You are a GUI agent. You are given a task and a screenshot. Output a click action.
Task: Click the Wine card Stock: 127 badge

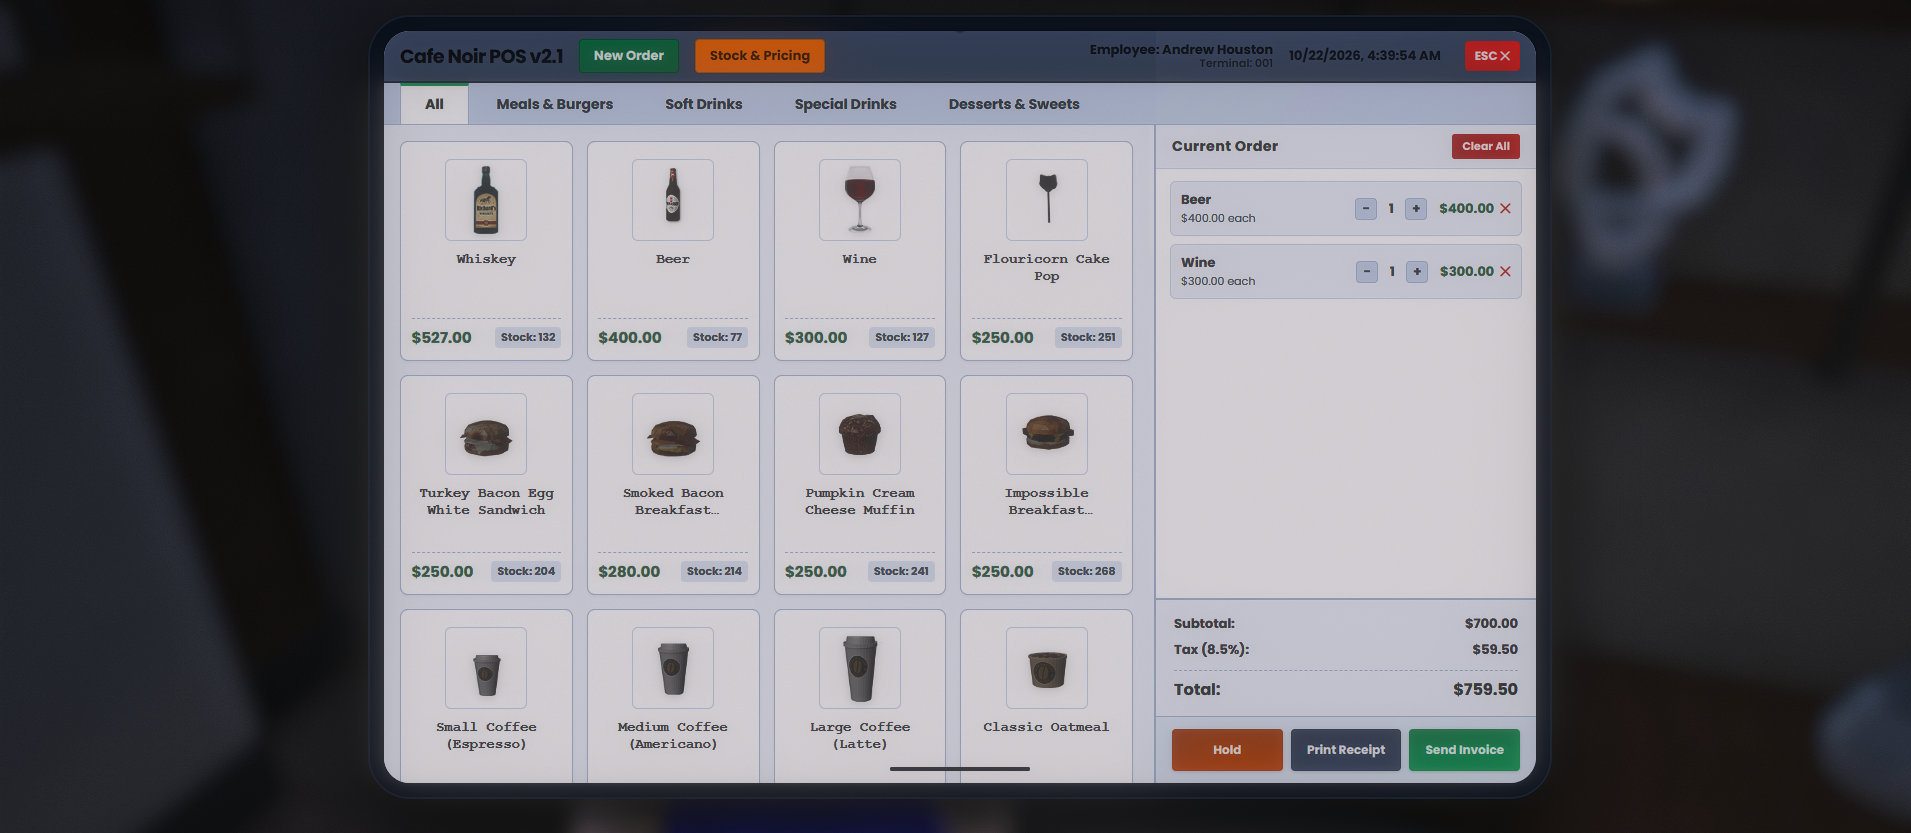902,338
